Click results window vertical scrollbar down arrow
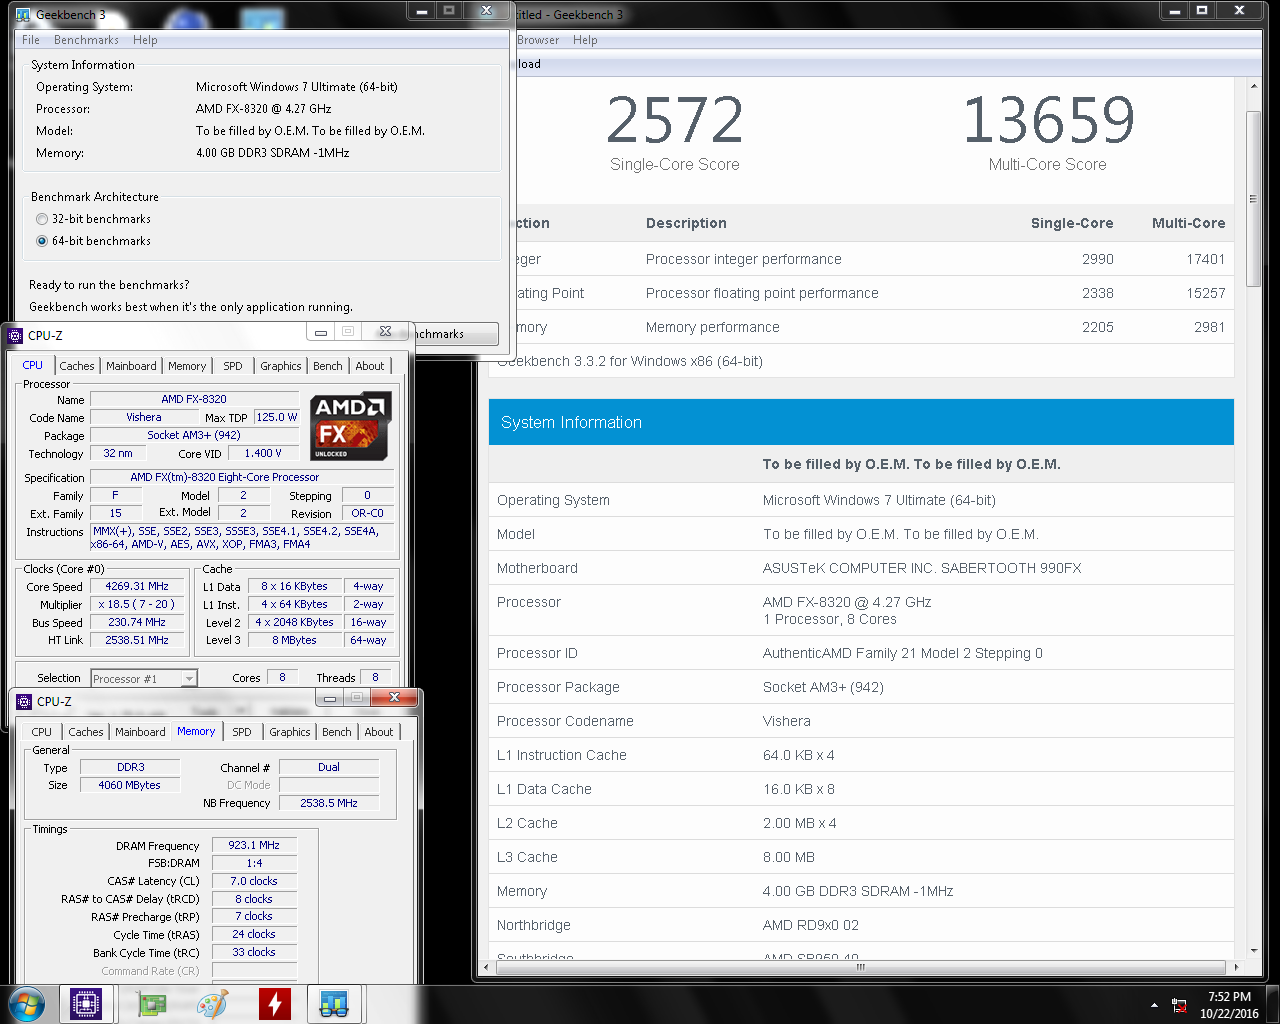Image resolution: width=1280 pixels, height=1024 pixels. 1254,951
